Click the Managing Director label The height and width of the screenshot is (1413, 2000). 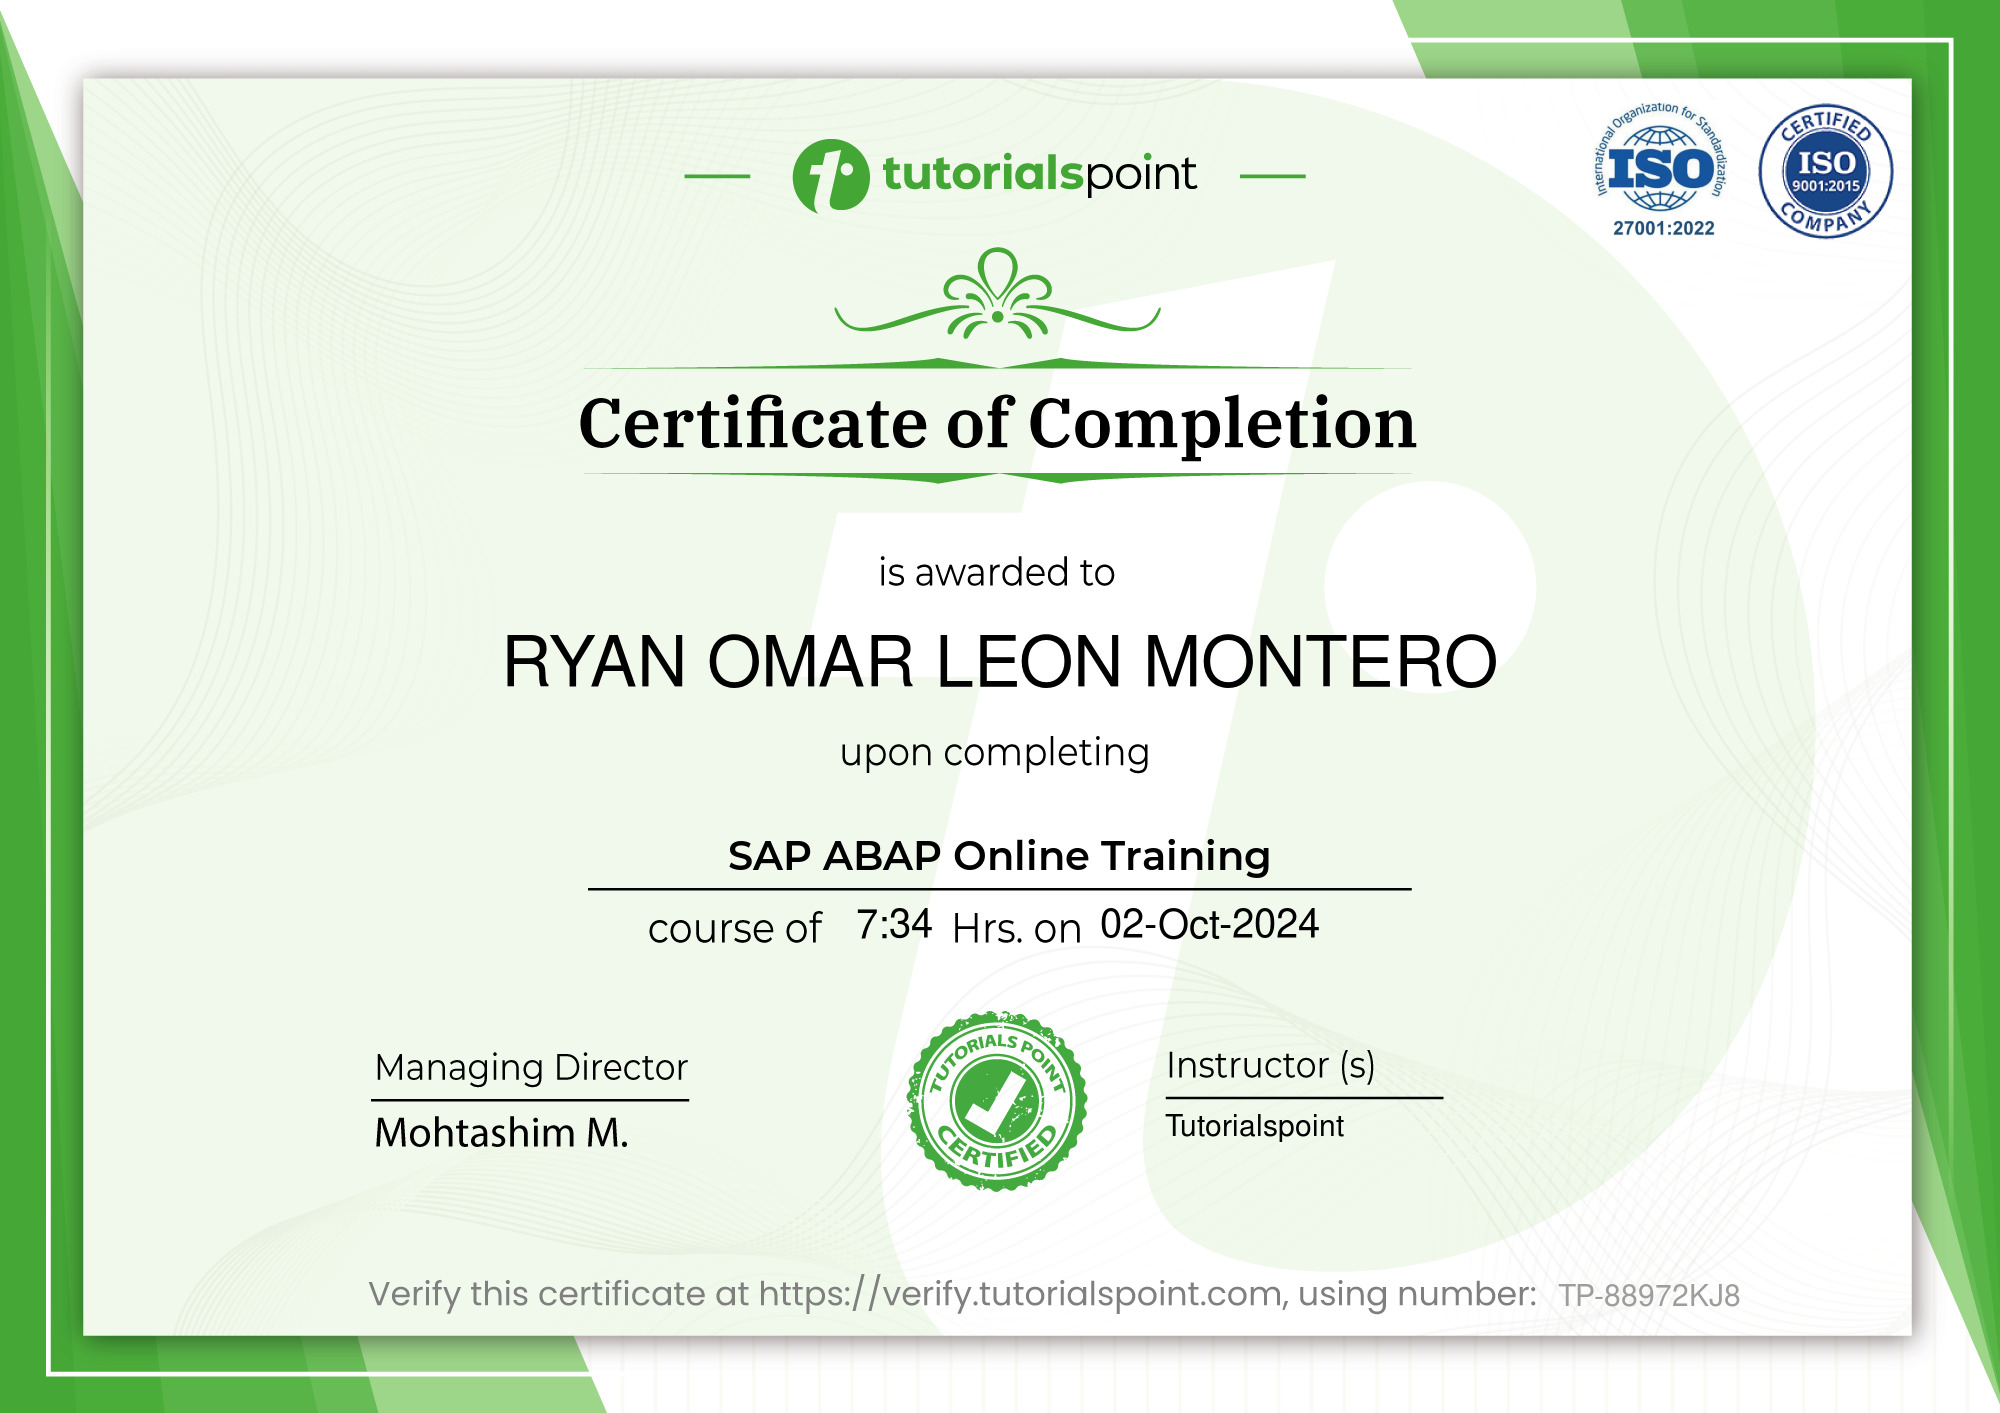tap(529, 1066)
